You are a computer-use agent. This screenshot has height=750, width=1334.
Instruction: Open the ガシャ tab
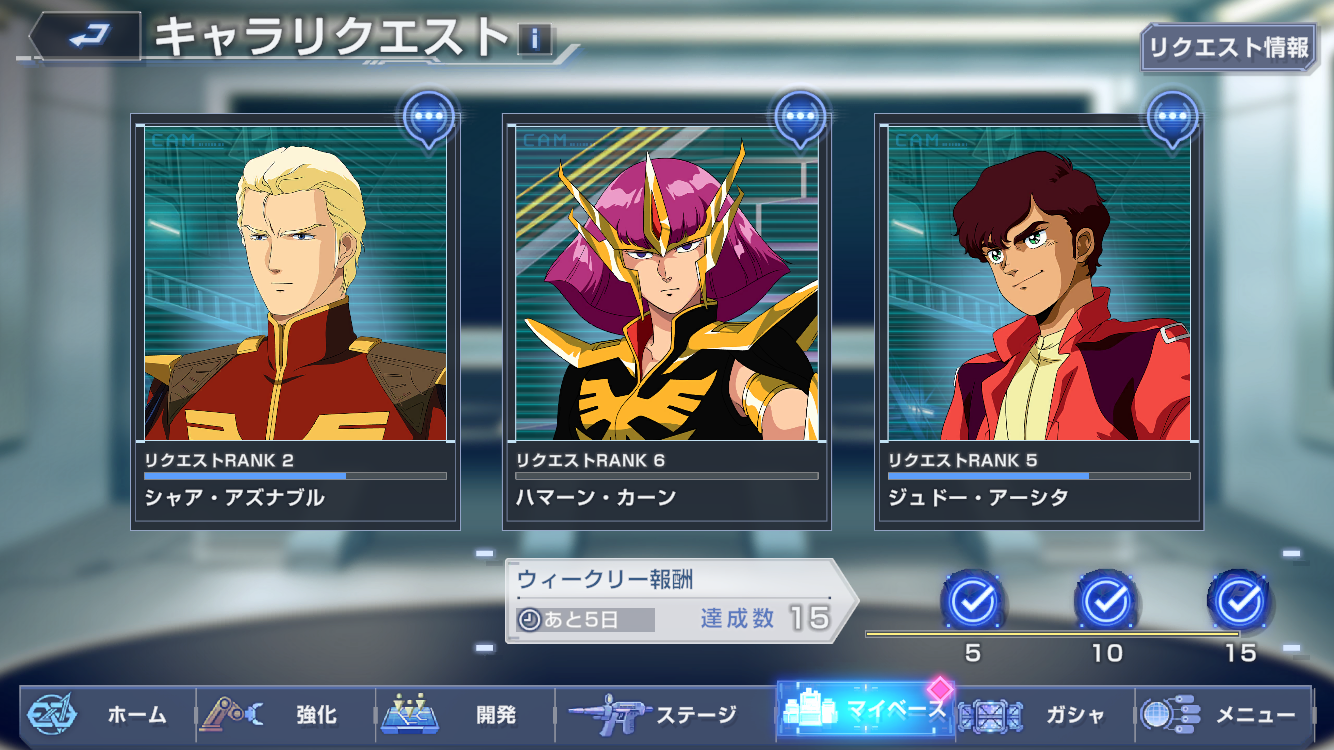(1044, 715)
